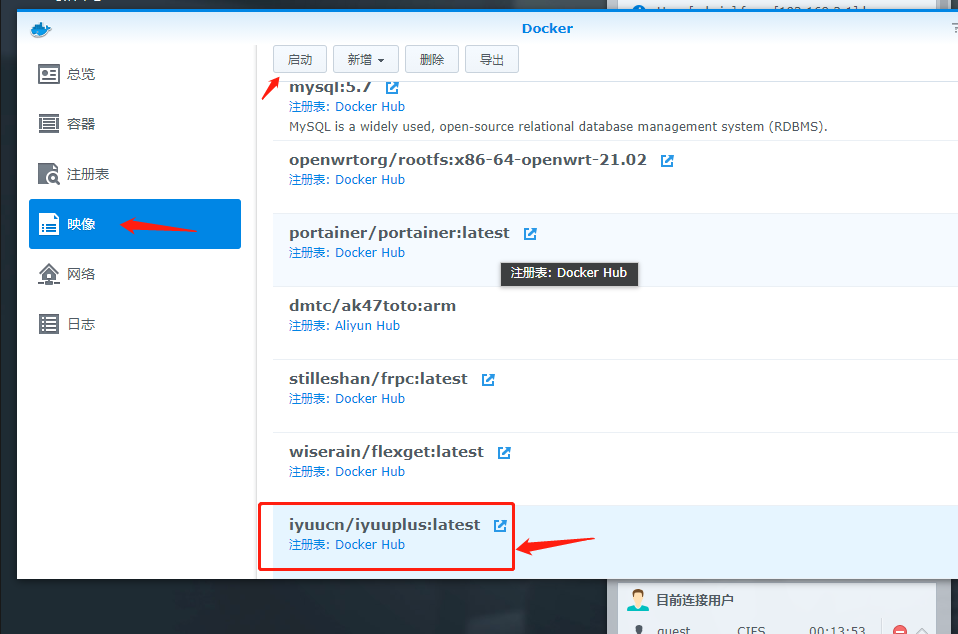Open the 日志 log icon
This screenshot has height=634, width=958.
coord(49,324)
